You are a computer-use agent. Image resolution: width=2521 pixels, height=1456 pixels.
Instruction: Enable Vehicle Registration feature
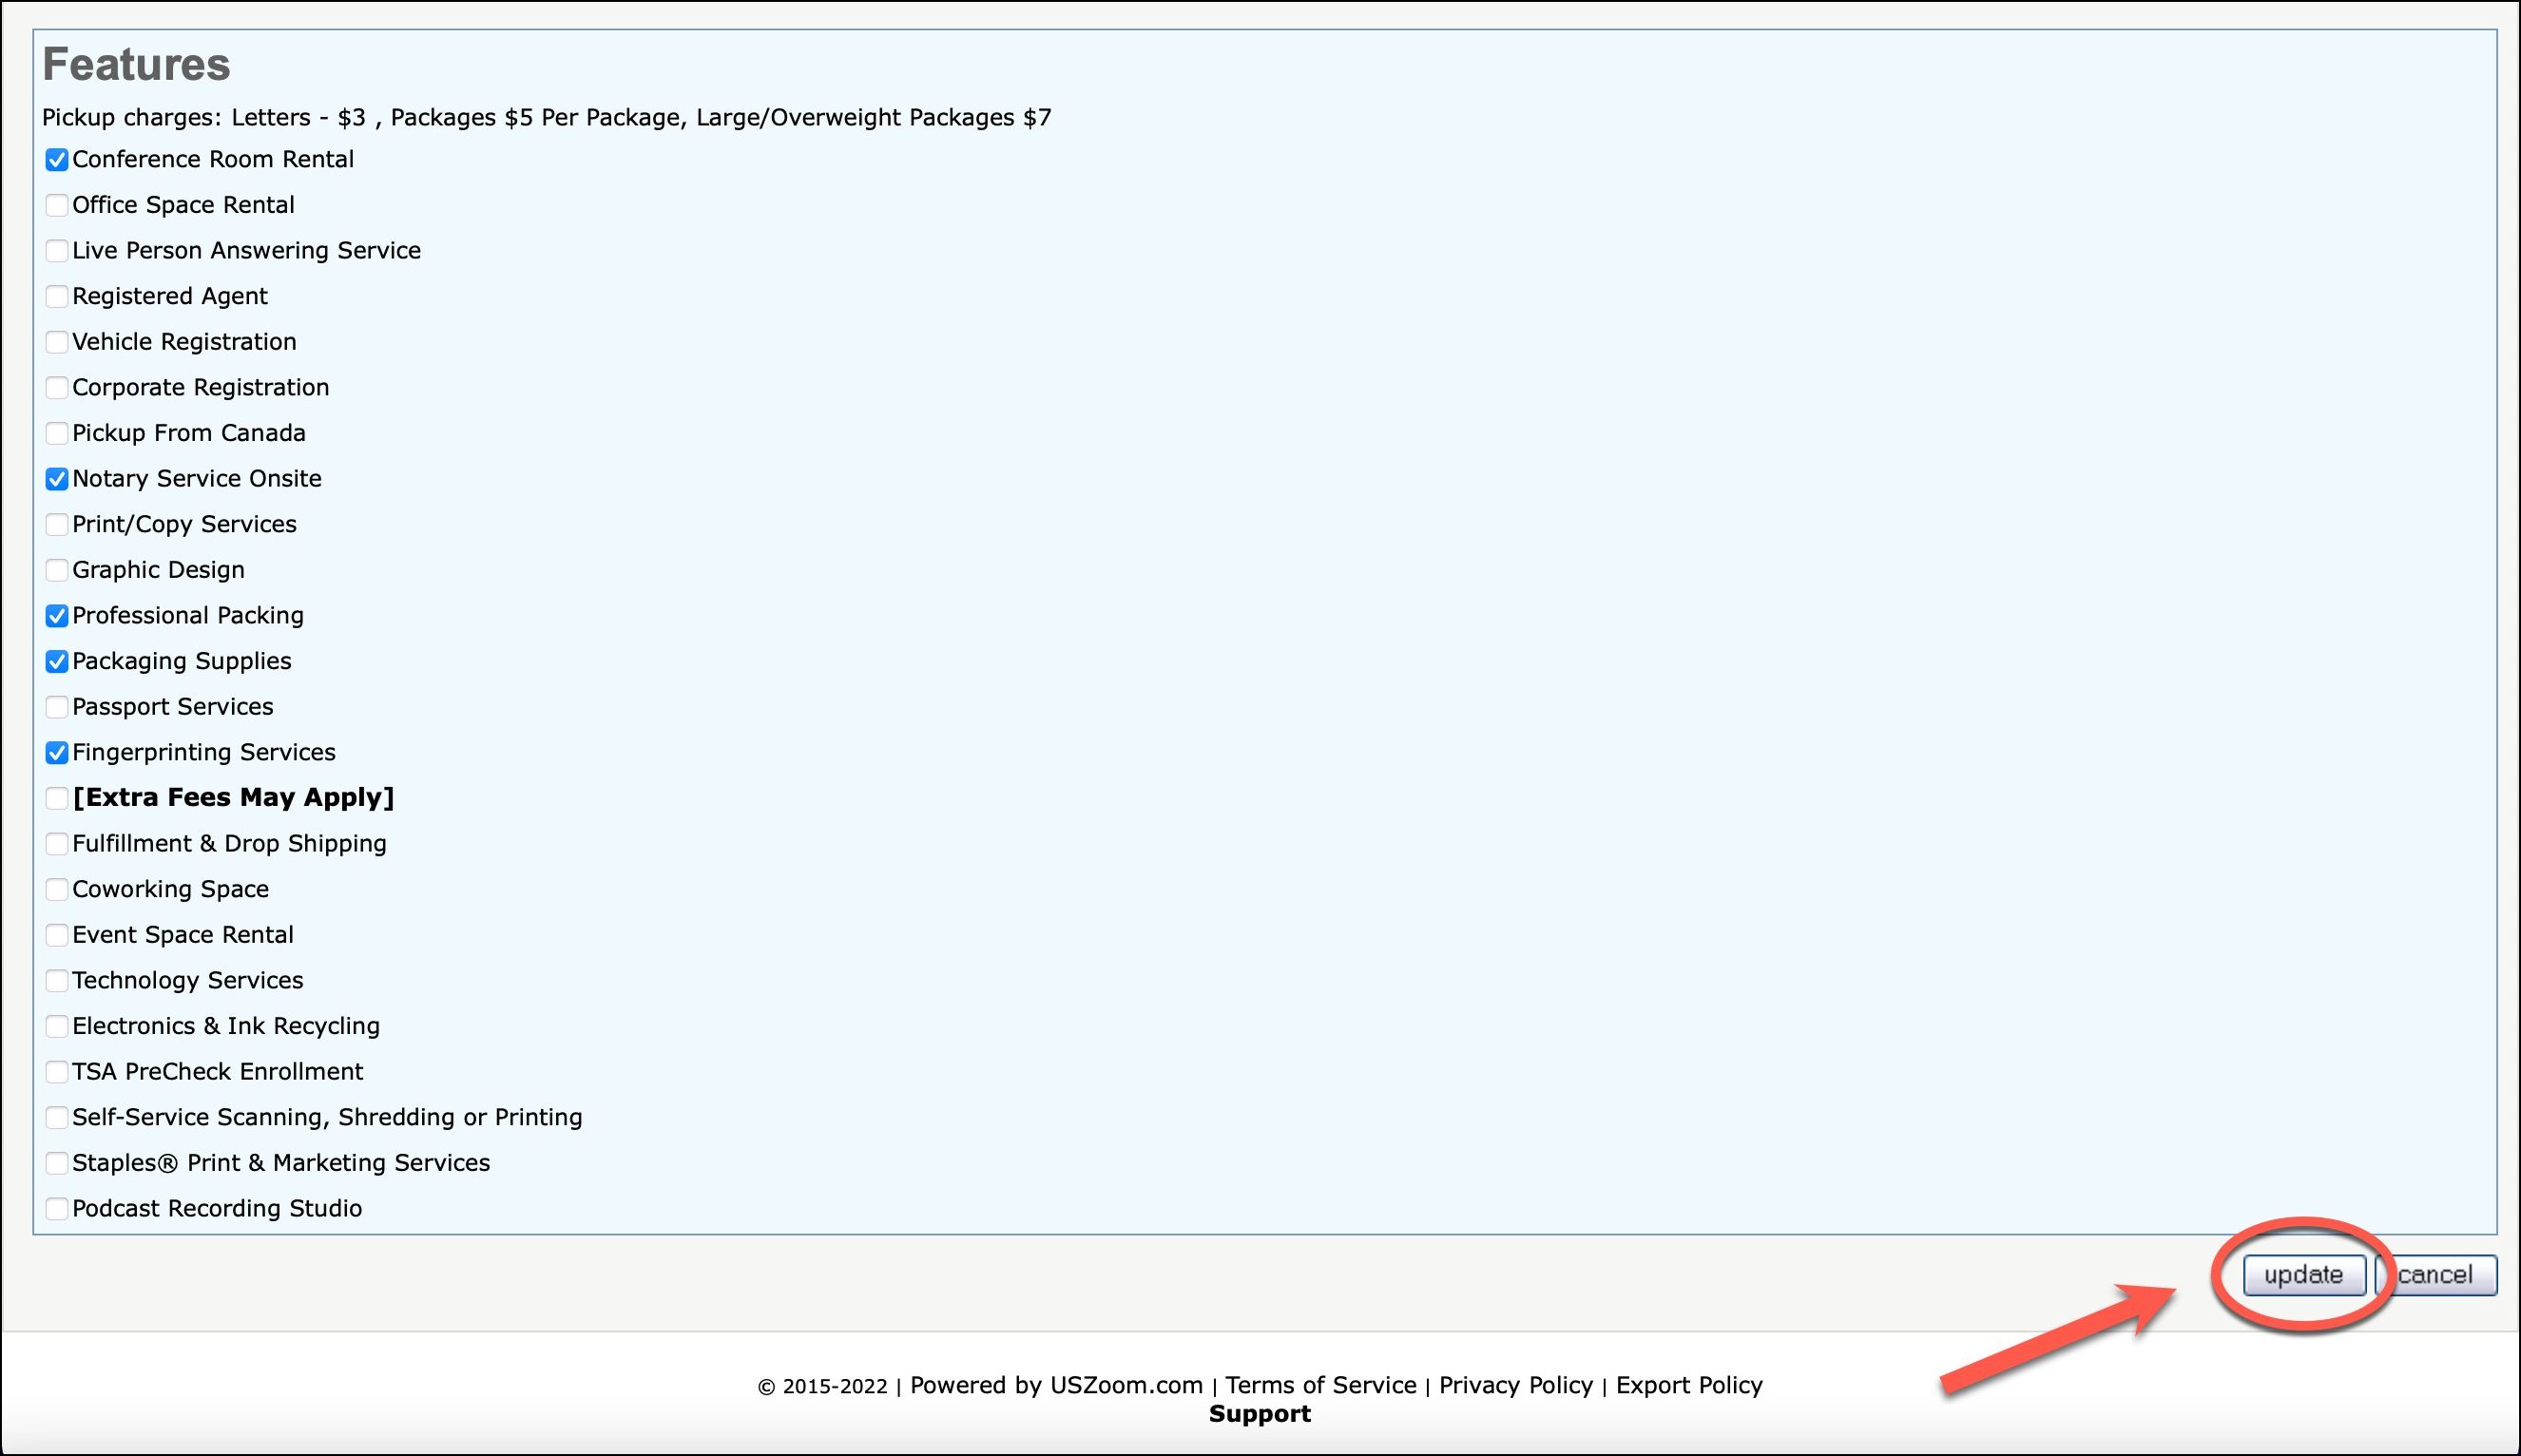(57, 342)
